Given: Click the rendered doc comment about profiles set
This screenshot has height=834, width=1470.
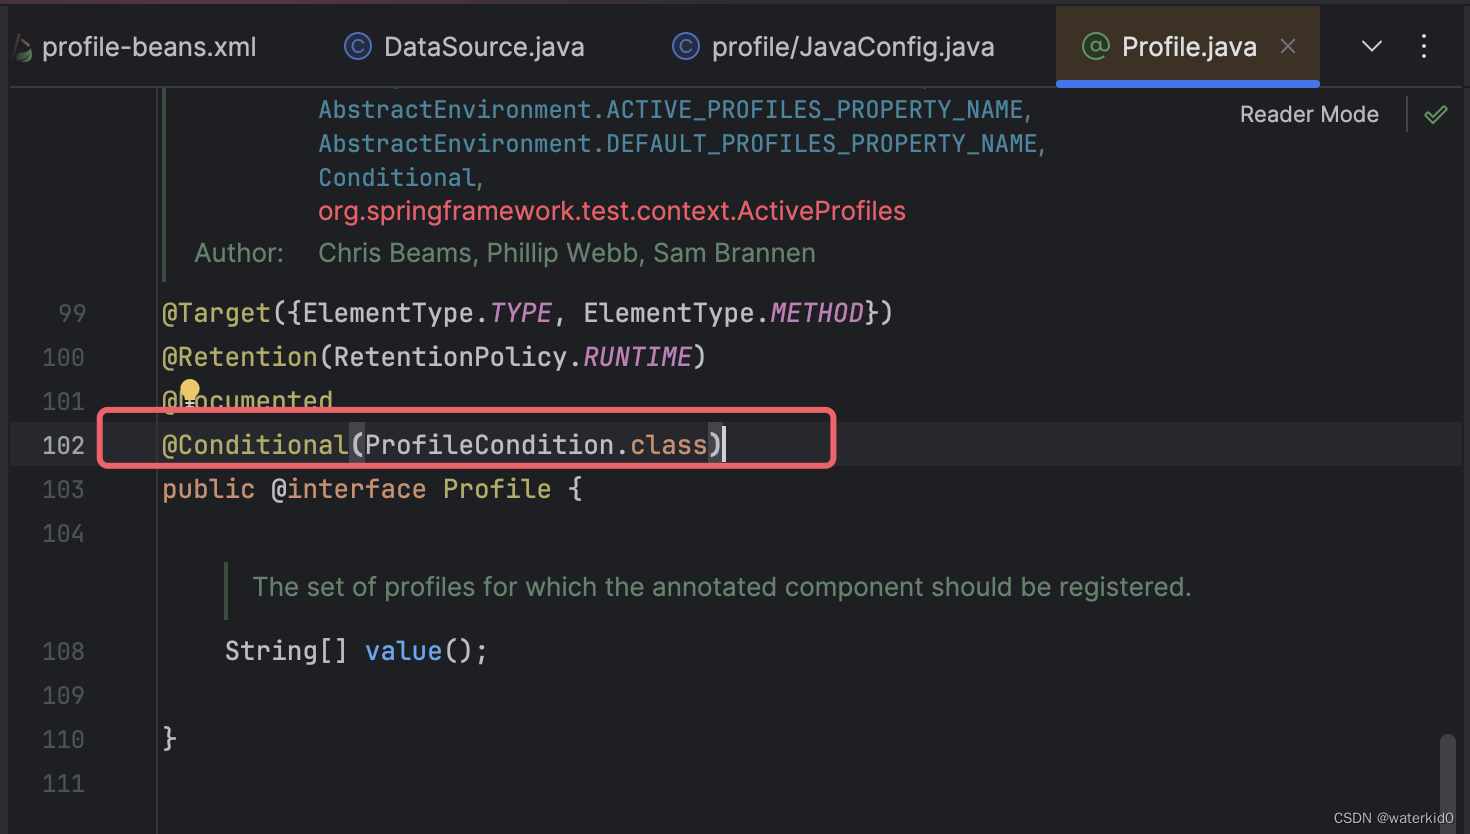Looking at the screenshot, I should [x=721, y=587].
